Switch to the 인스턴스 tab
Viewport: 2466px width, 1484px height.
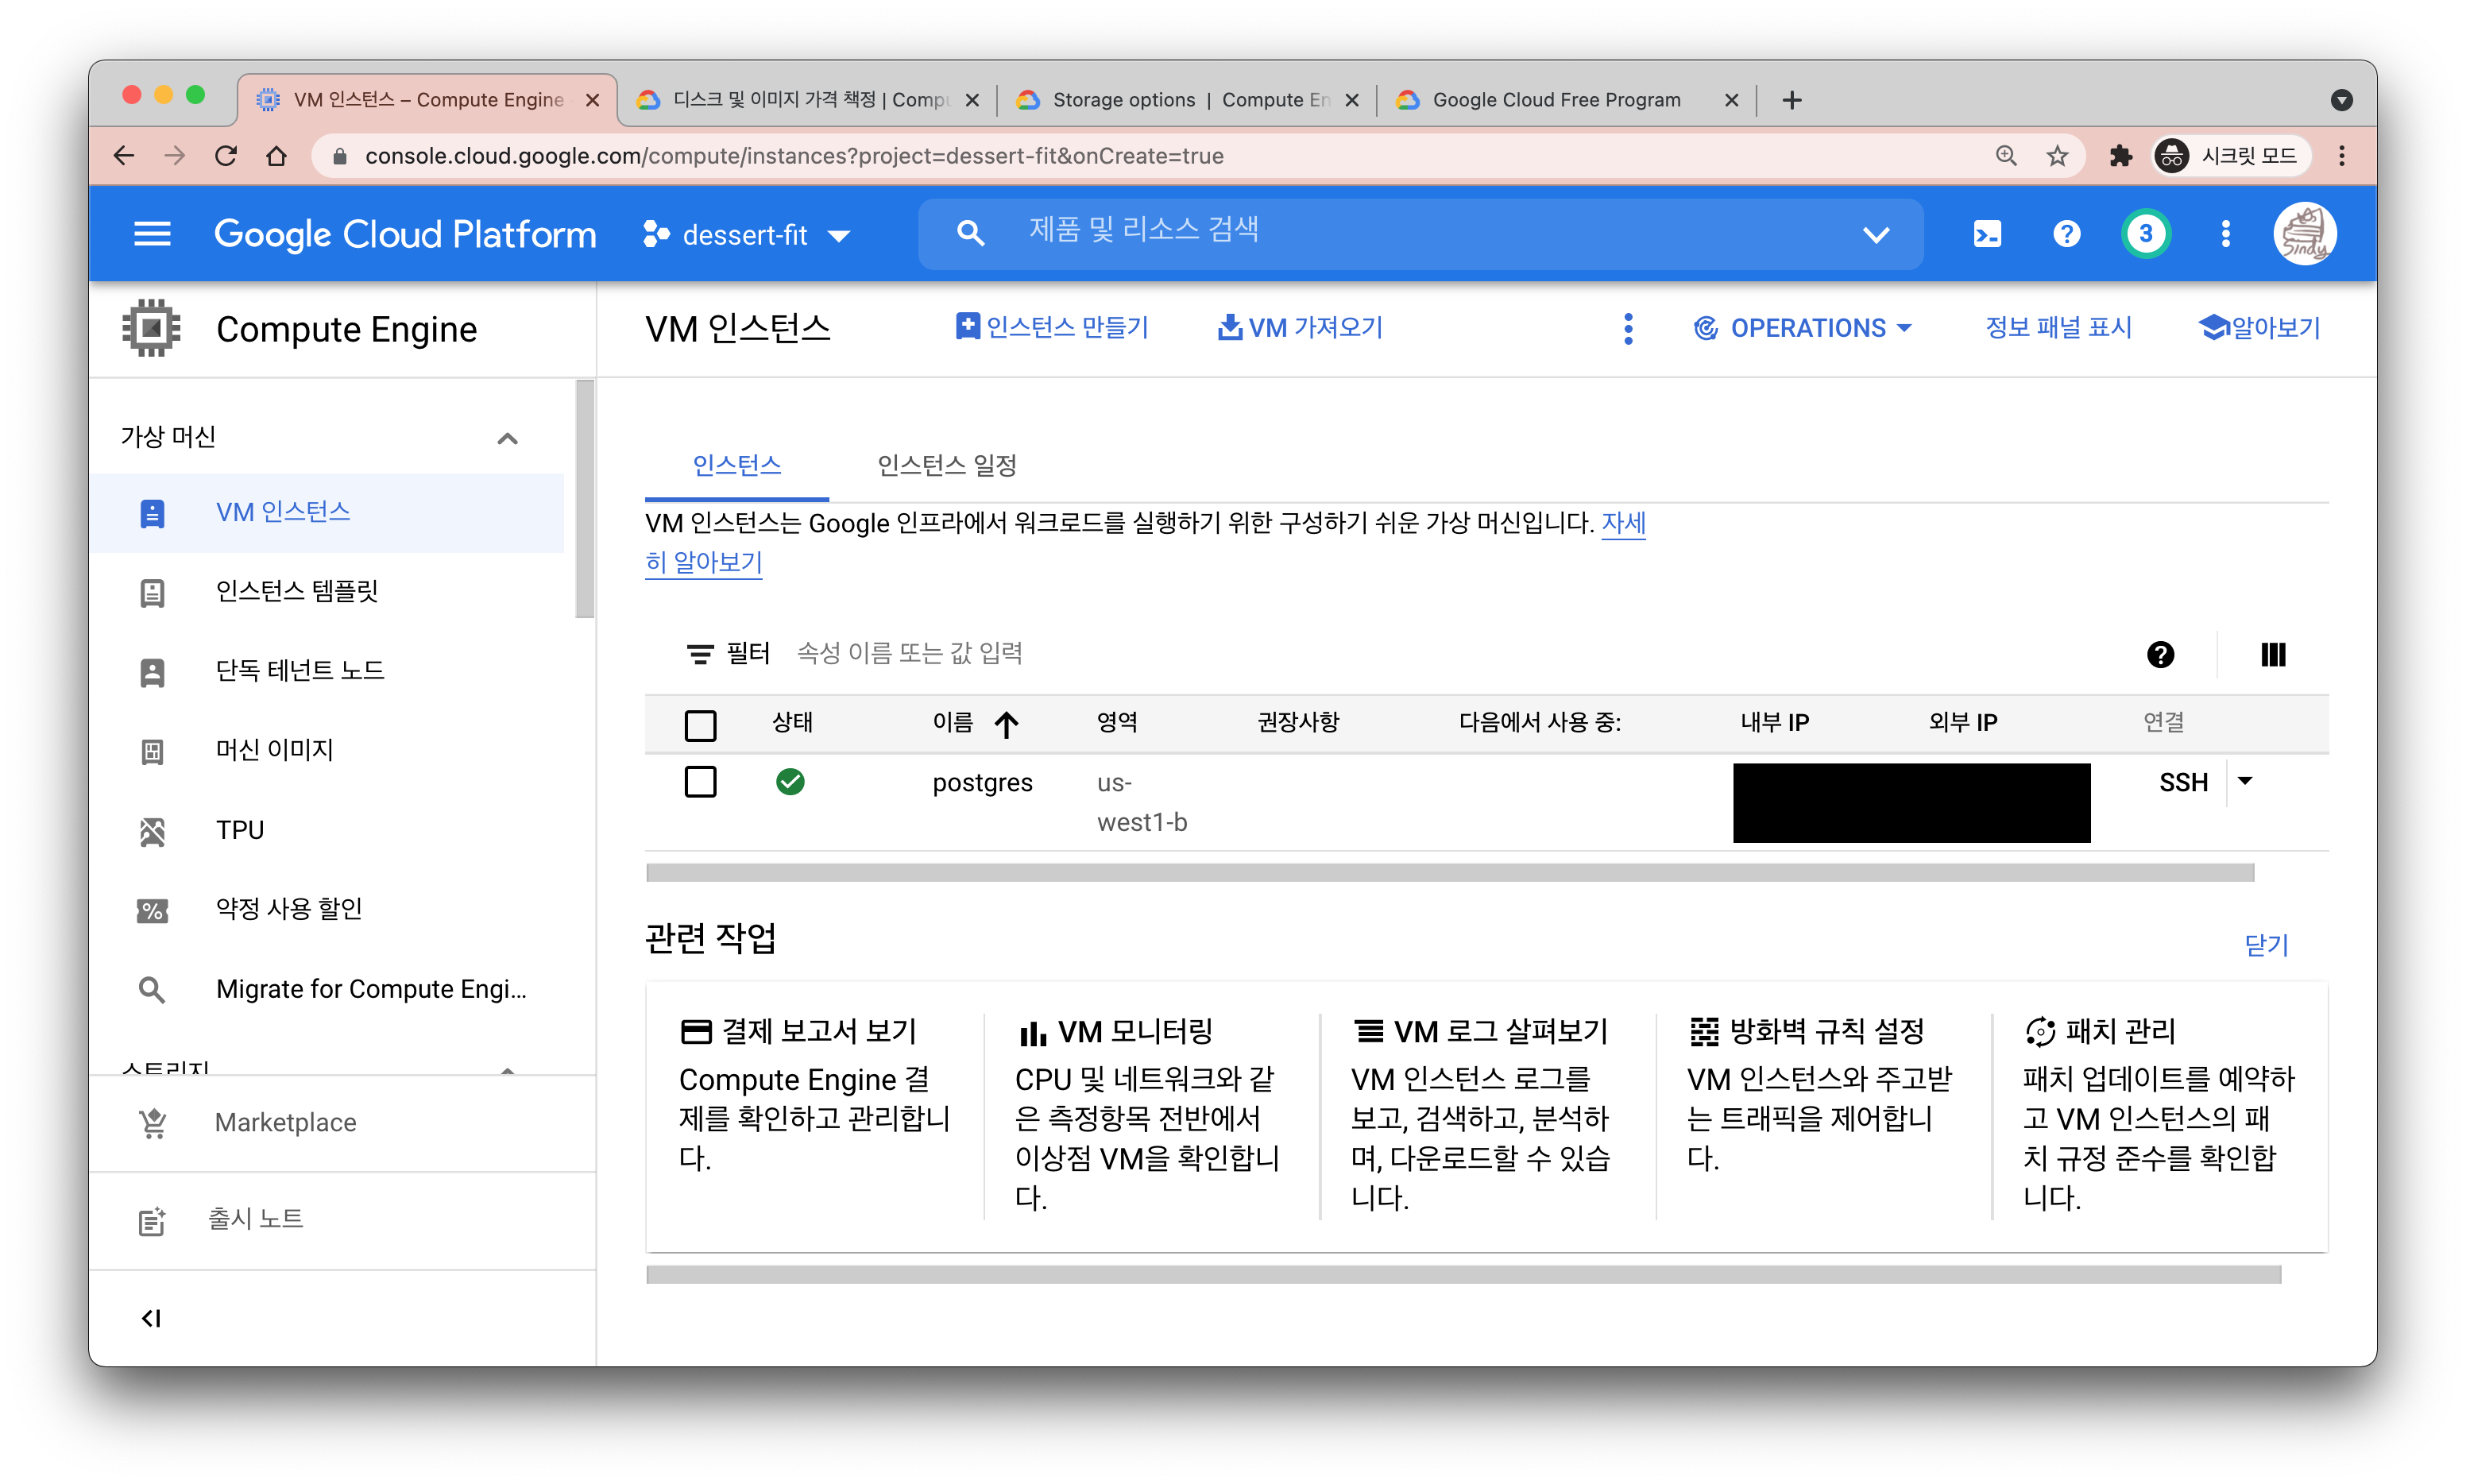tap(736, 465)
